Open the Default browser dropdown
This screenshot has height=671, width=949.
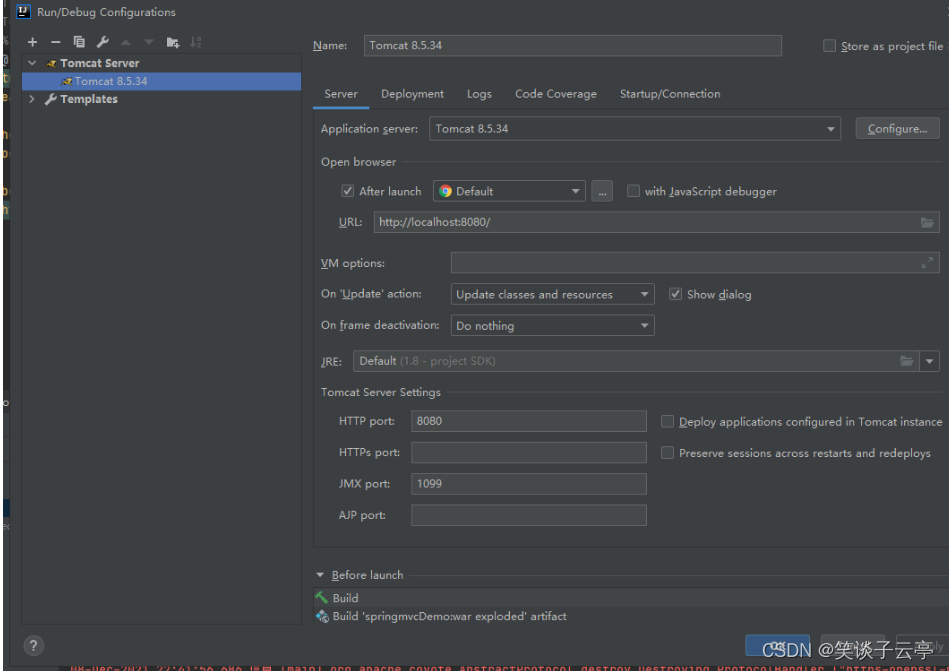[x=509, y=191]
